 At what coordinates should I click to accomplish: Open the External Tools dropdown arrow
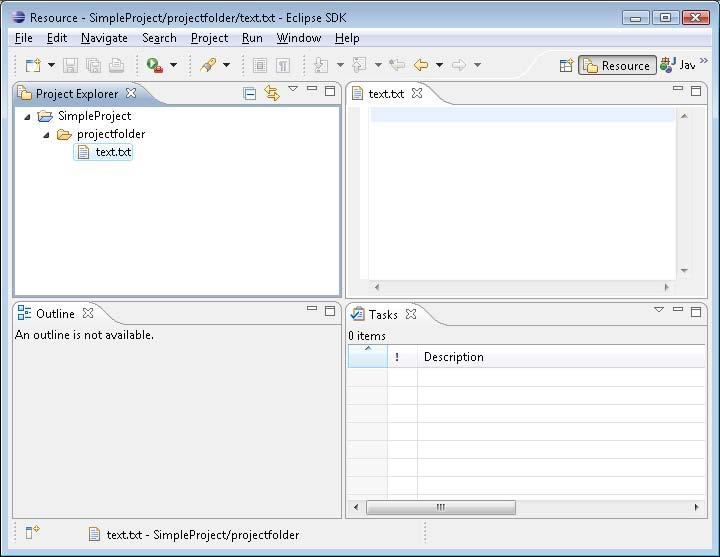[x=174, y=65]
